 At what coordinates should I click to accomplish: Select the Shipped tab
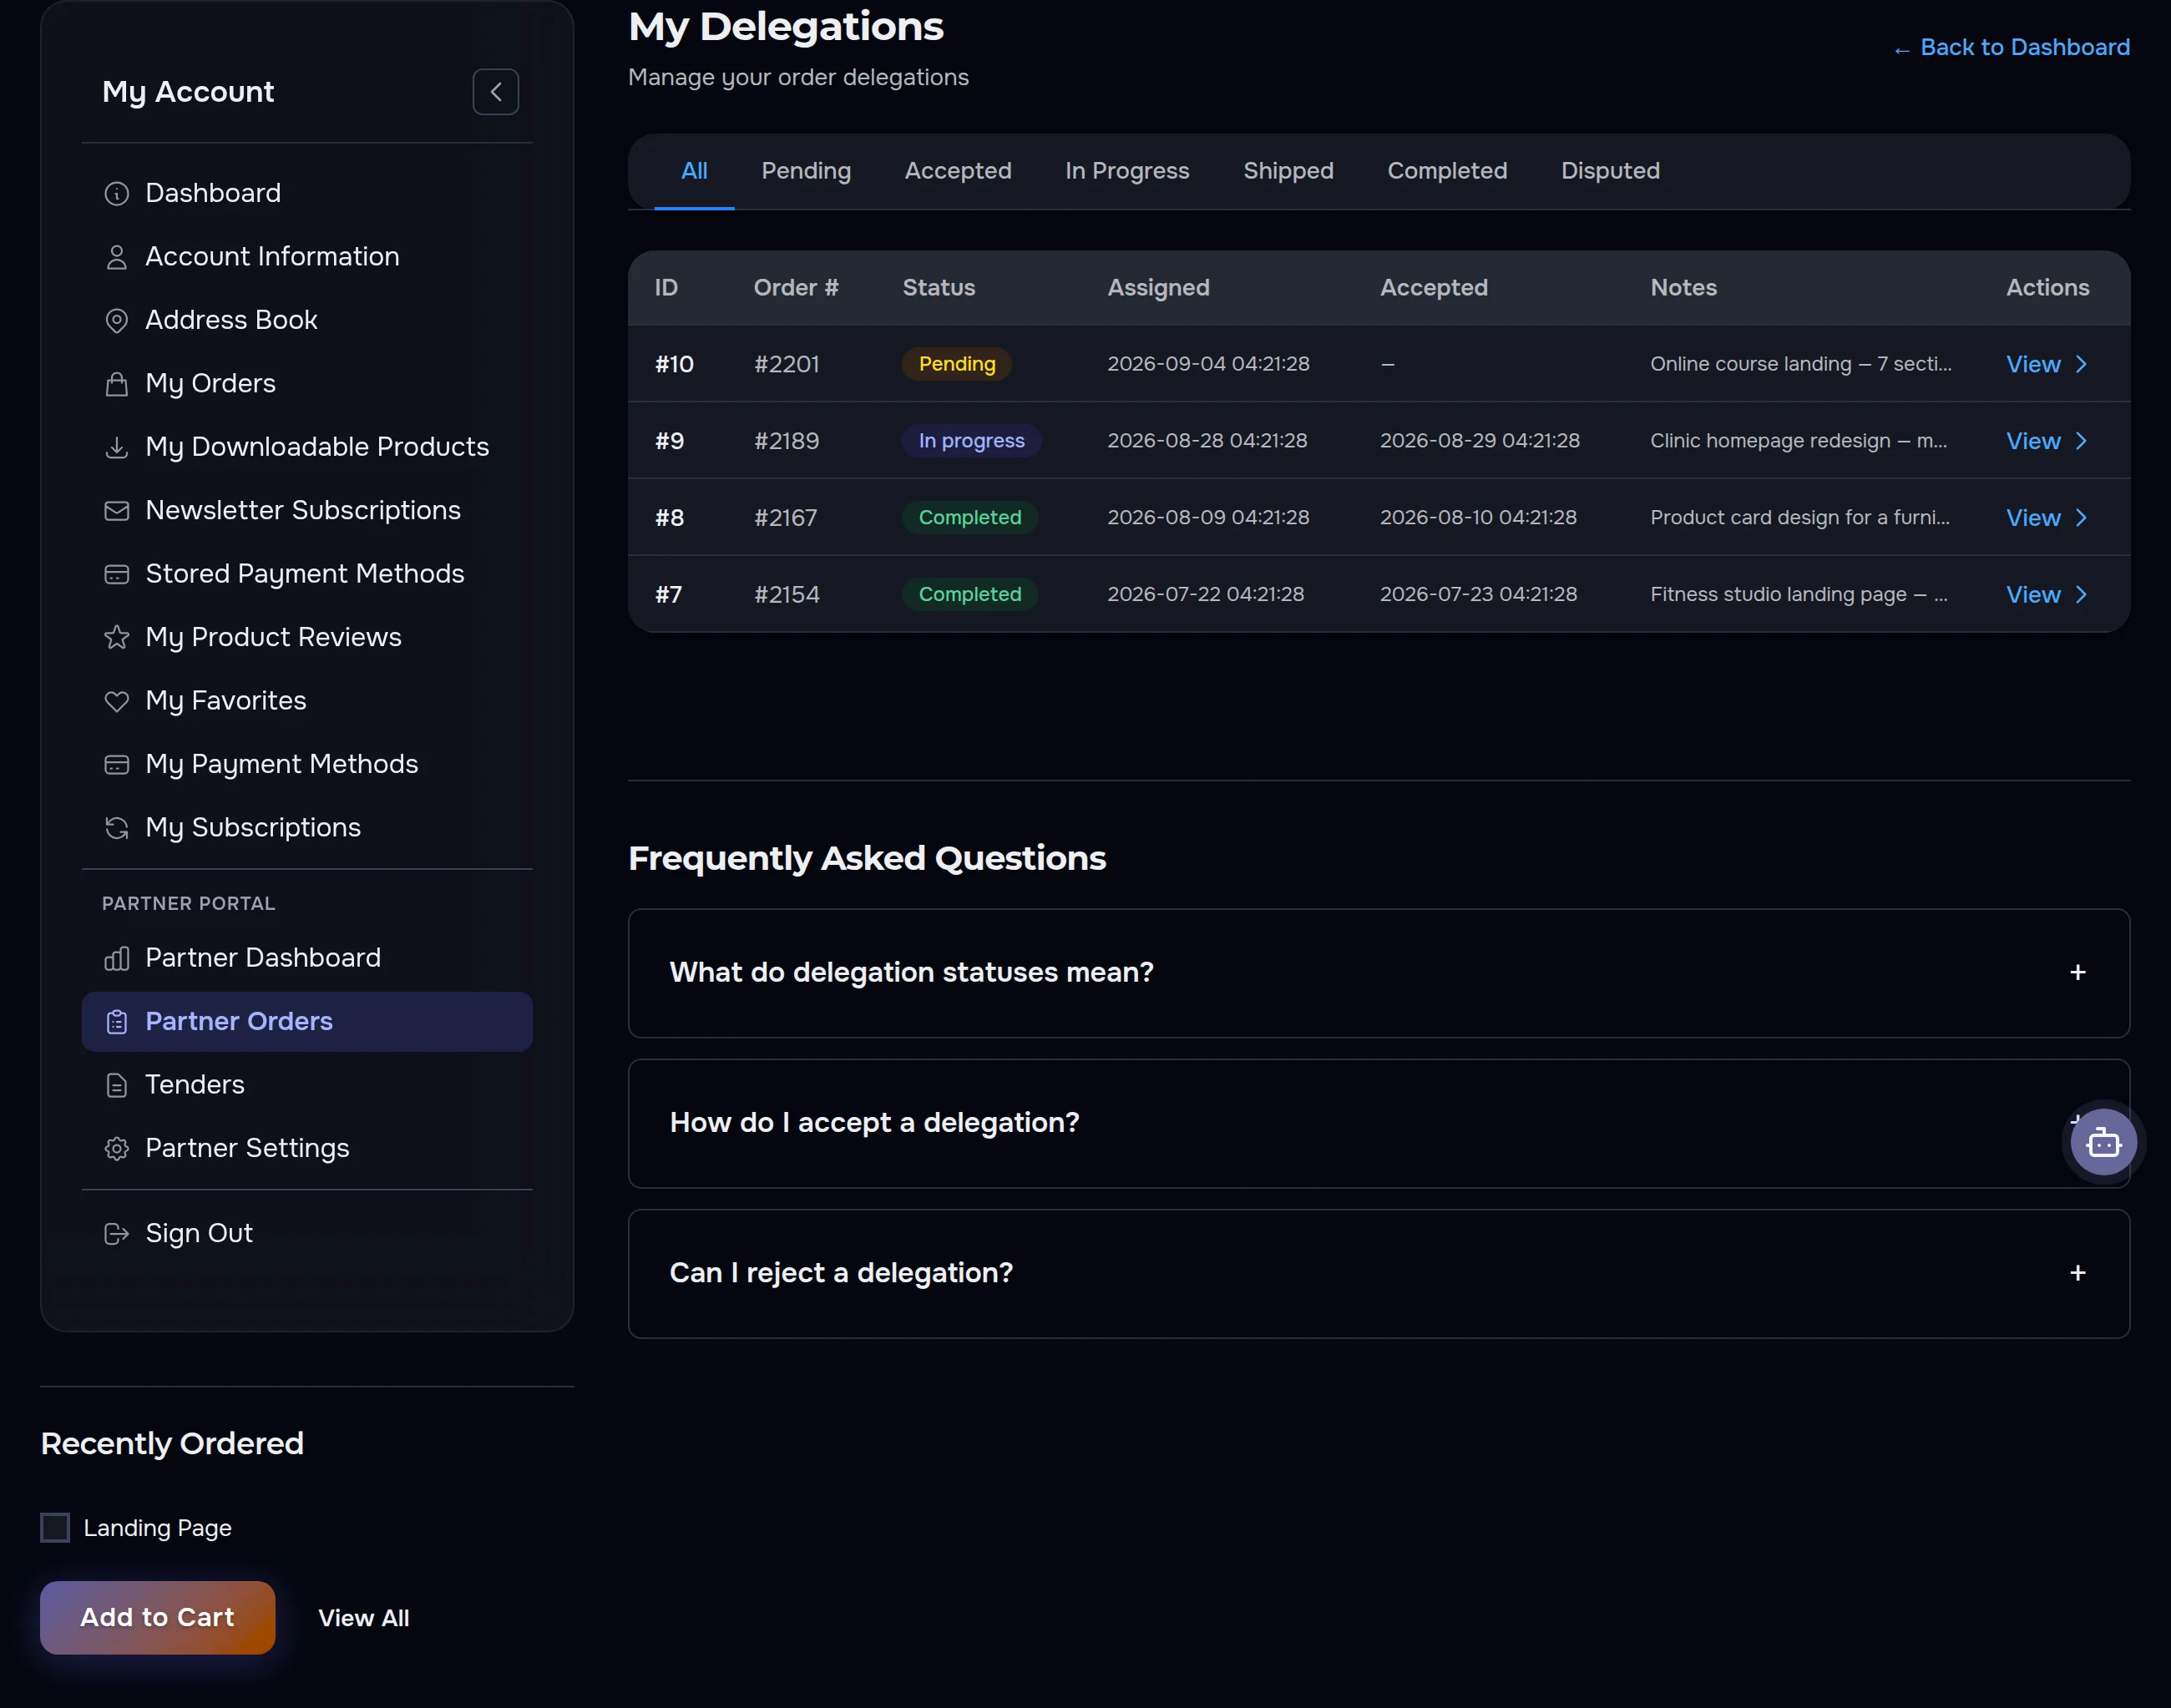point(1288,171)
